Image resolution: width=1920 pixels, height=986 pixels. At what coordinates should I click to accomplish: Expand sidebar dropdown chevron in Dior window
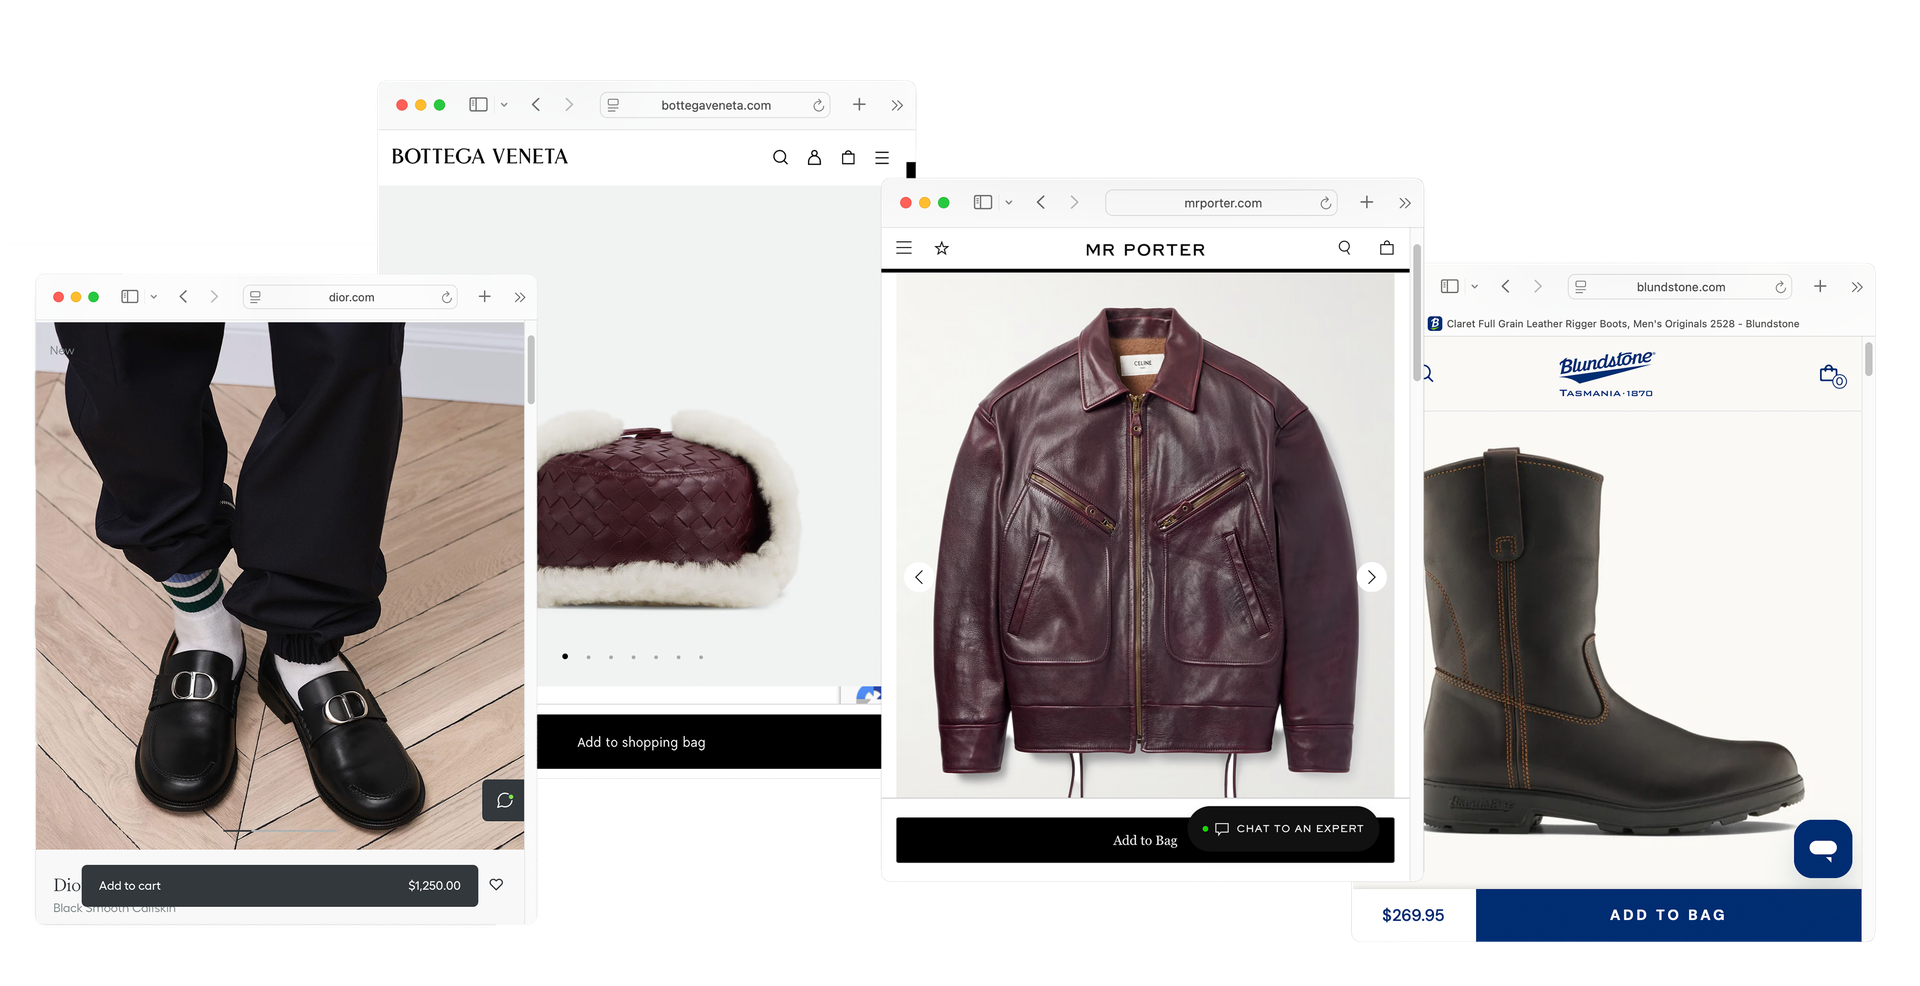click(x=154, y=297)
